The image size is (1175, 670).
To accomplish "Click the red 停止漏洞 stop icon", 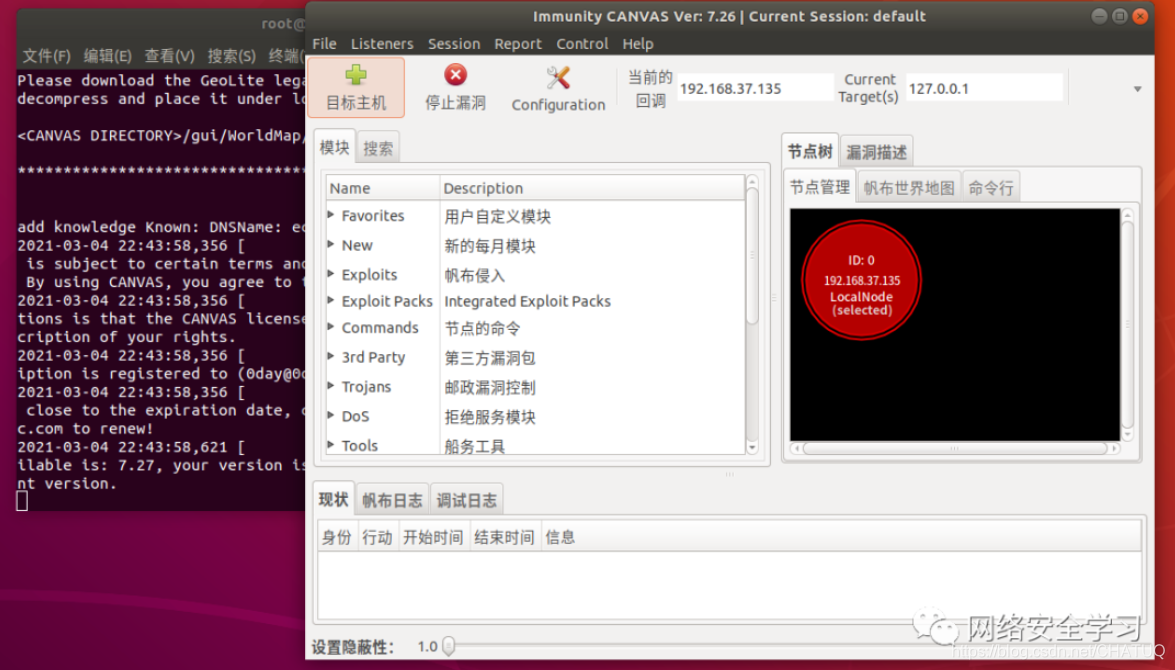I will coord(455,75).
